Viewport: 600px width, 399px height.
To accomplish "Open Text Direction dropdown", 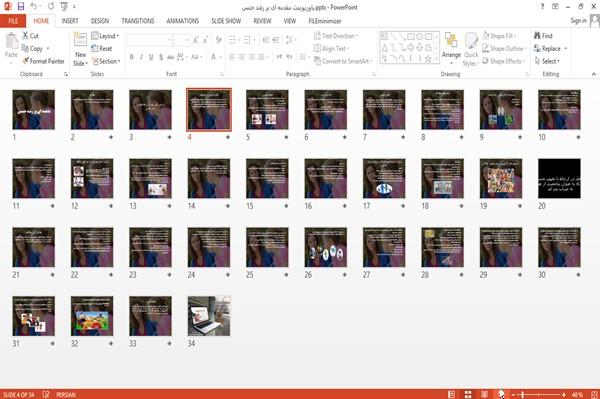I will click(336, 36).
